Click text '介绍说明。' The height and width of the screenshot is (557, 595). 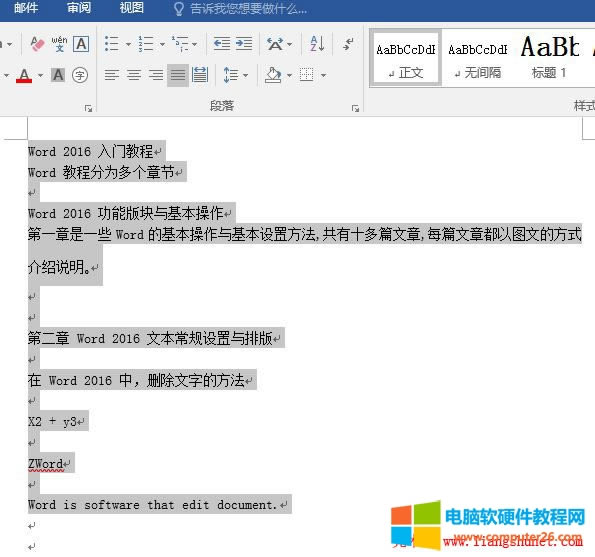point(59,267)
